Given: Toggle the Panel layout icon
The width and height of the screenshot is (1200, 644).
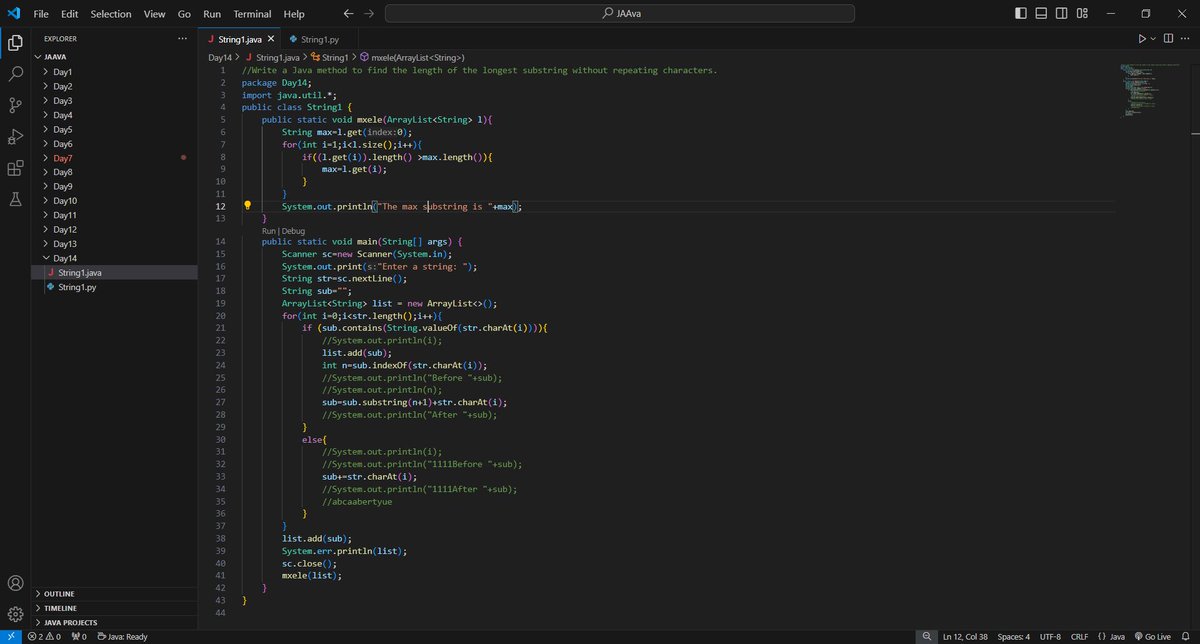Looking at the screenshot, I should coord(1041,14).
